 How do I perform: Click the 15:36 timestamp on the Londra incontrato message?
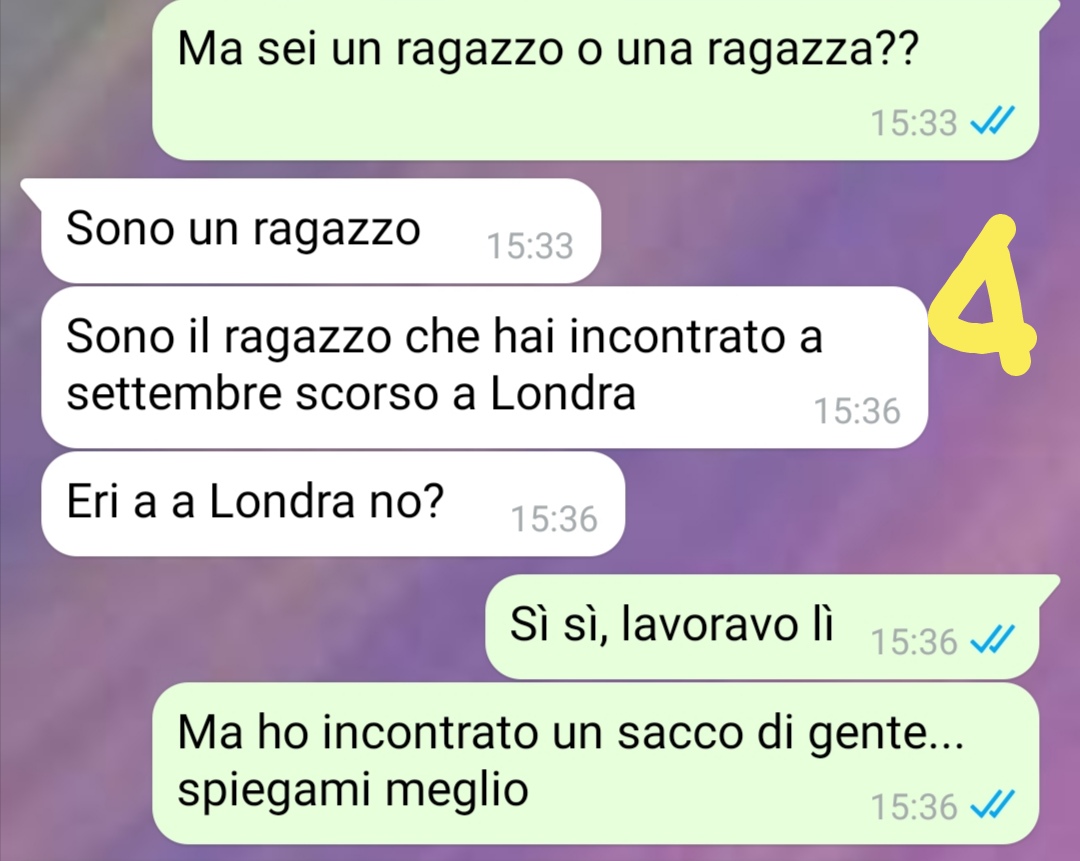point(858,411)
